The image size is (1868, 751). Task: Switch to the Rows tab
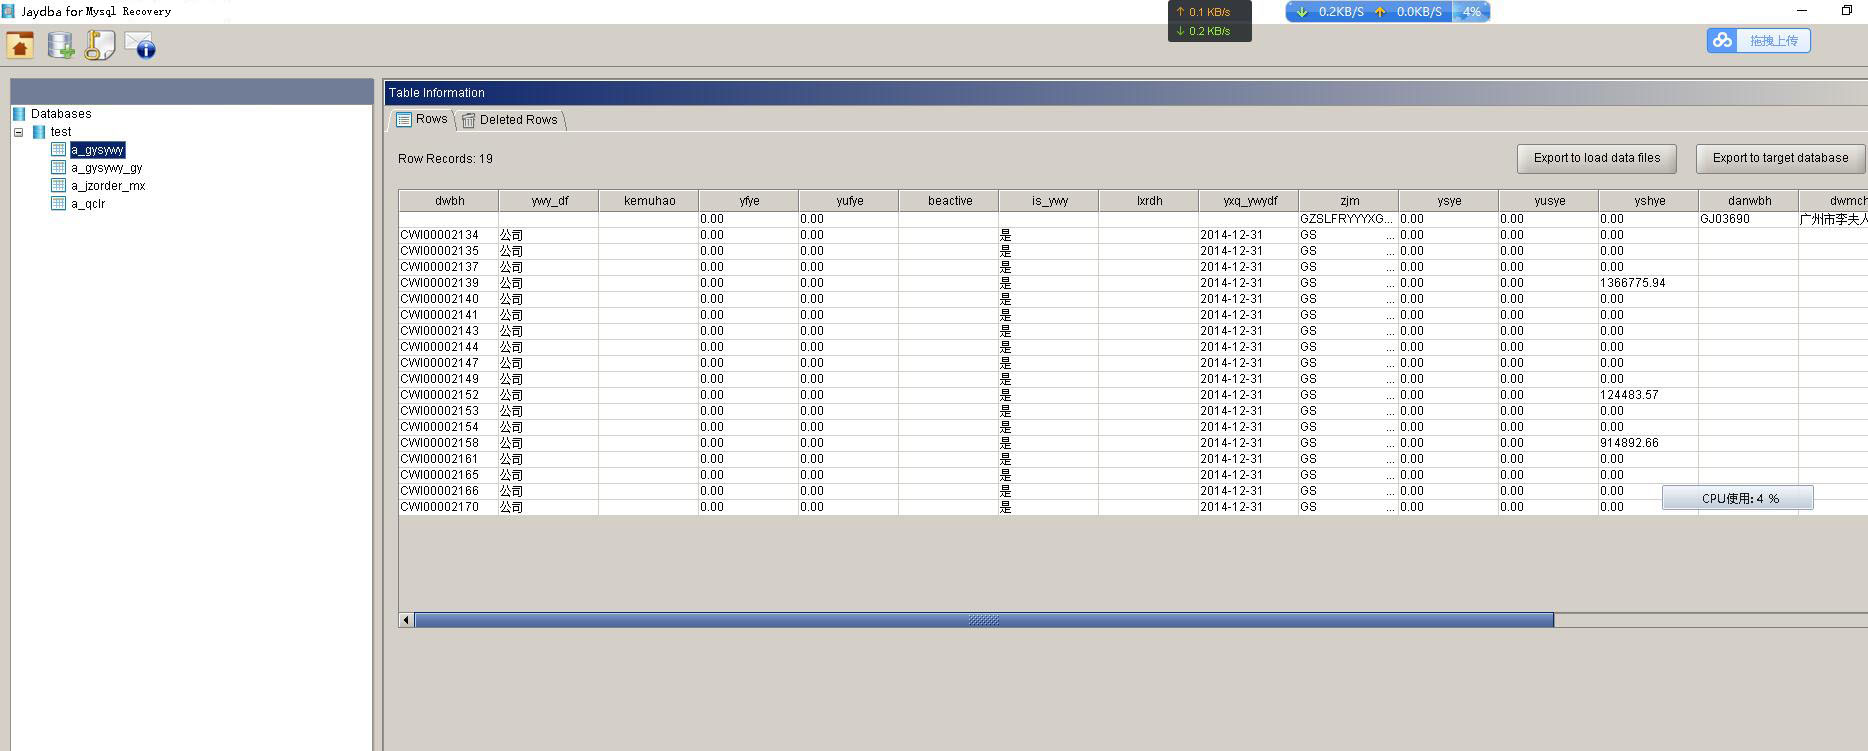(422, 119)
